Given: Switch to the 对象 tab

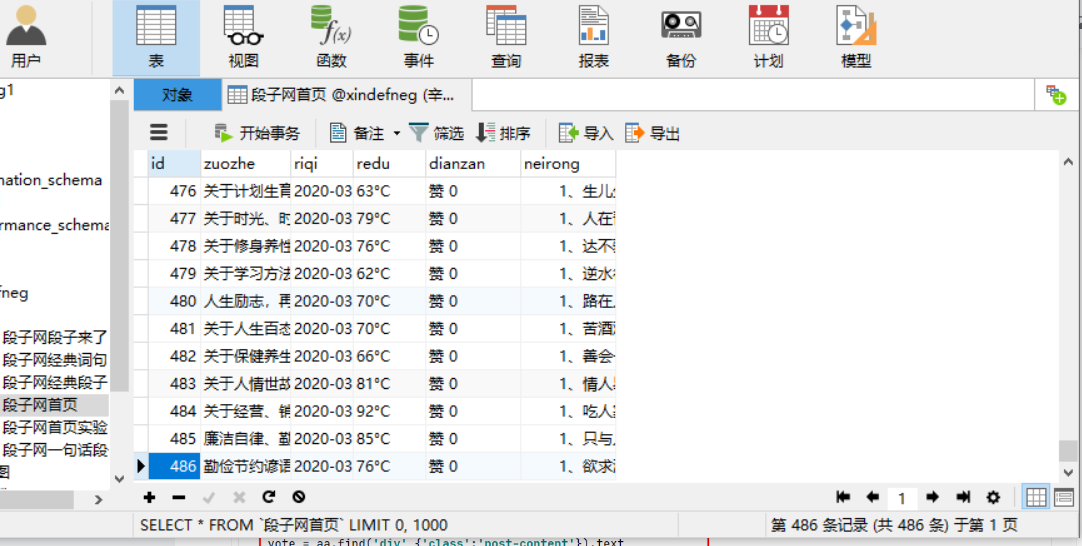Looking at the screenshot, I should [177, 95].
